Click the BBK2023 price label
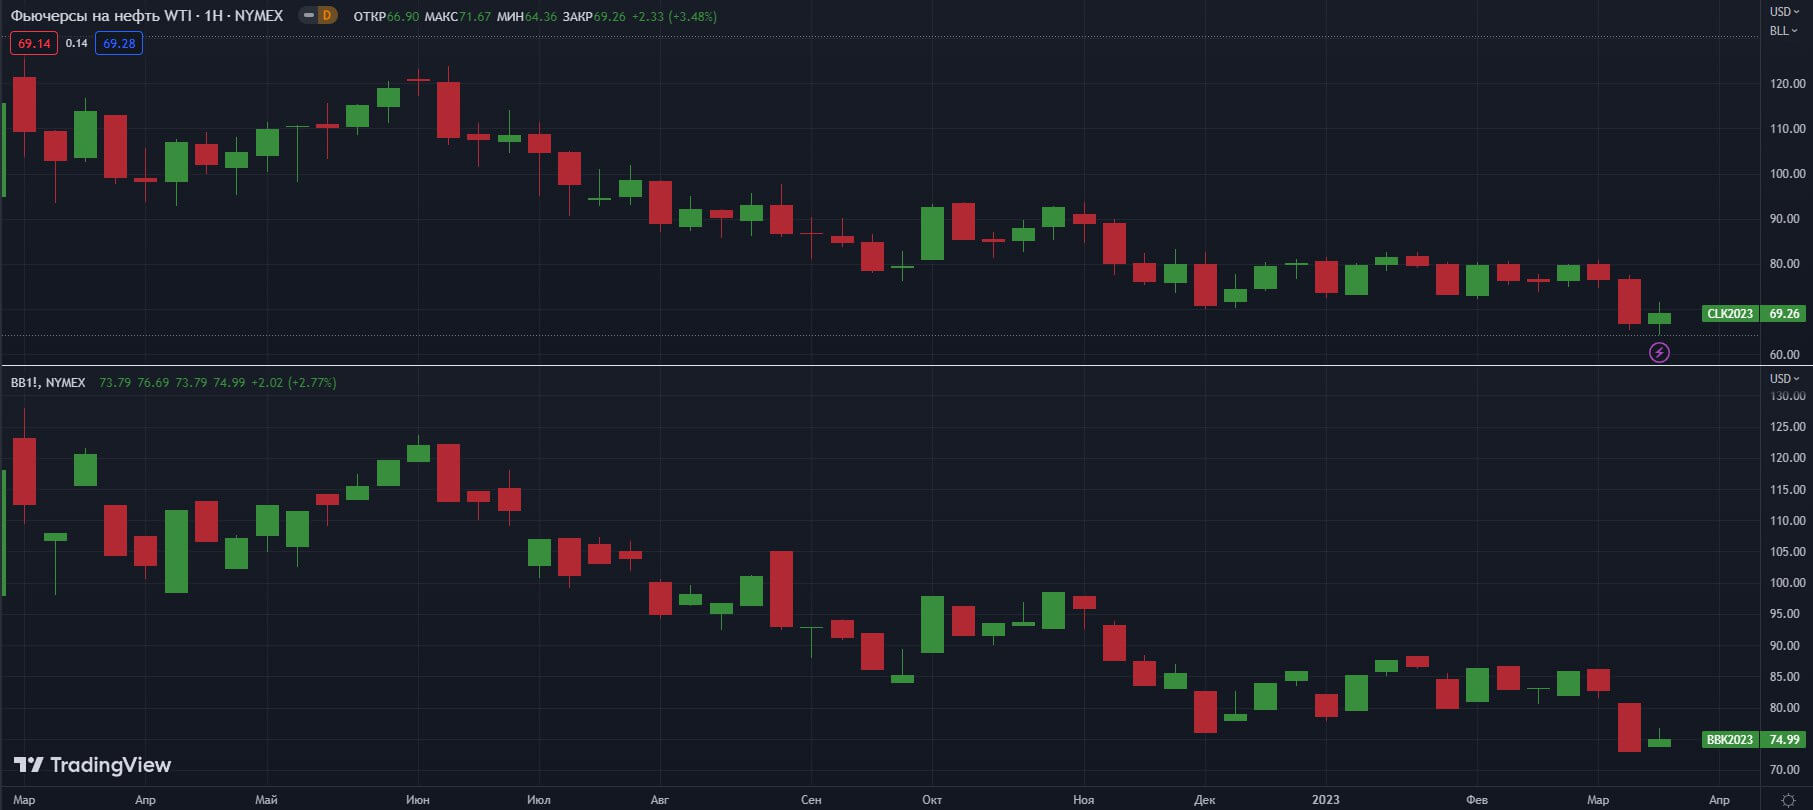 click(1730, 740)
